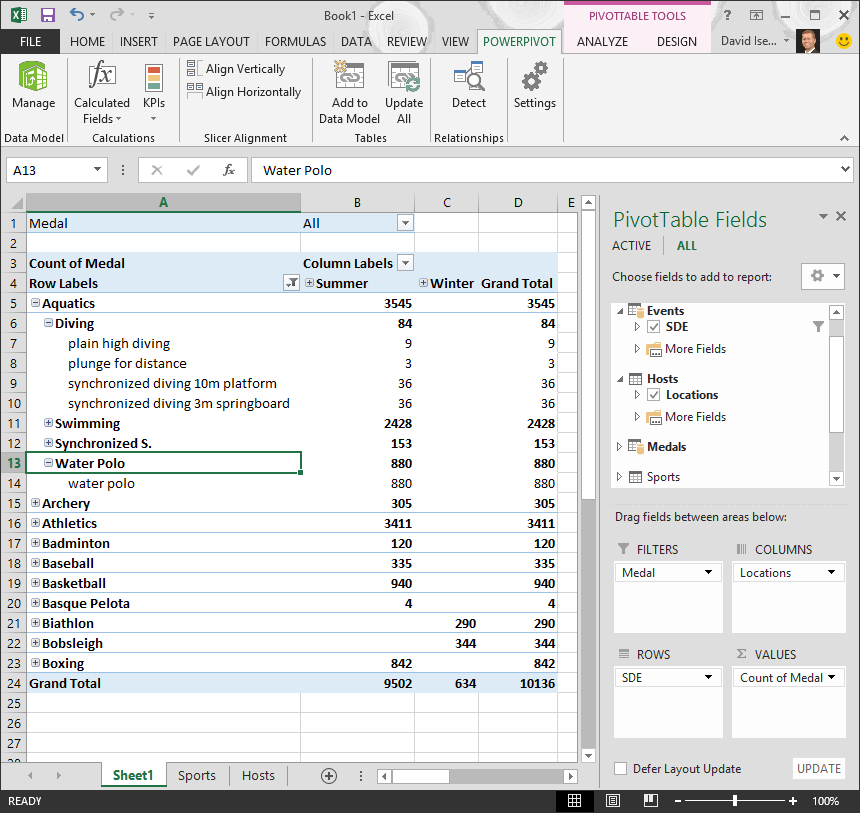This screenshot has height=813, width=860.
Task: Expand the Swimming category
Action: [48, 423]
